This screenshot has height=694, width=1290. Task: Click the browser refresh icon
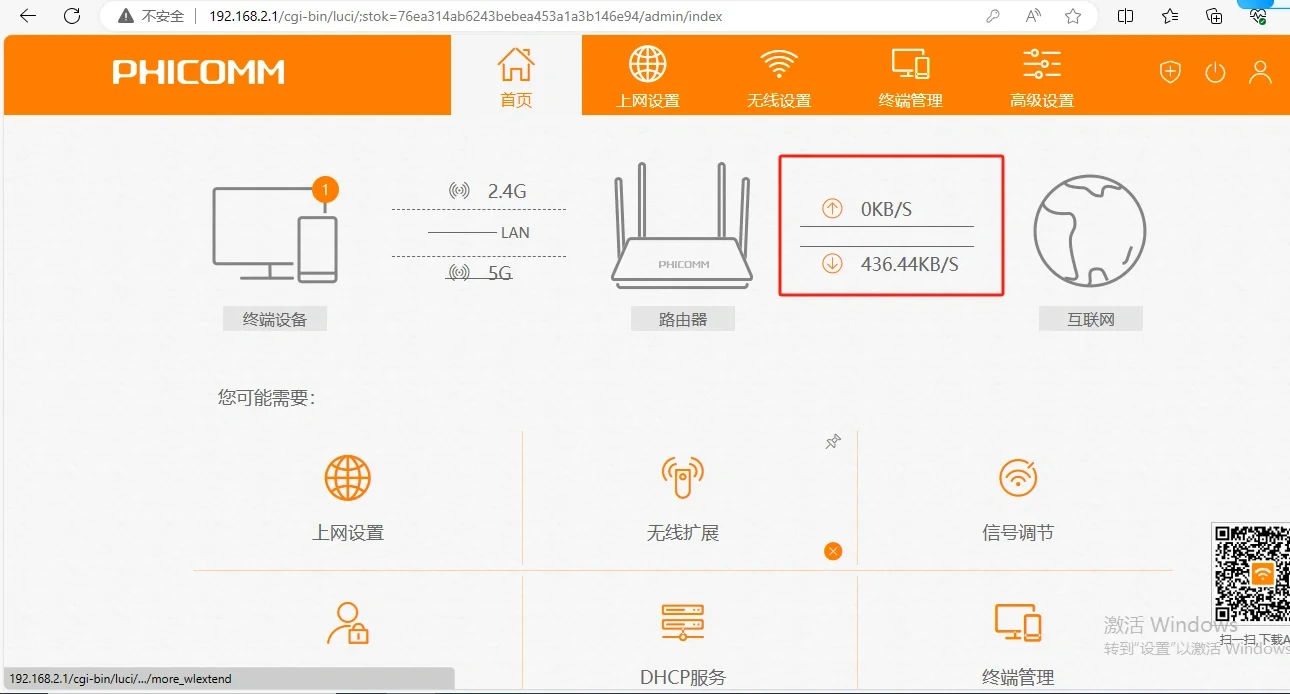point(68,15)
